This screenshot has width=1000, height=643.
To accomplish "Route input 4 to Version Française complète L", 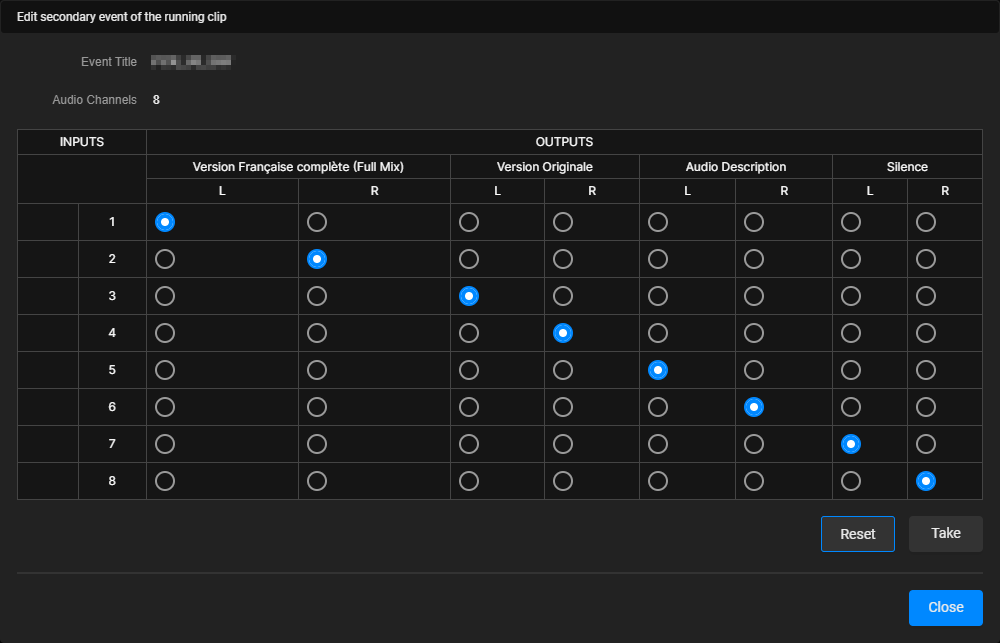I will click(x=164, y=333).
